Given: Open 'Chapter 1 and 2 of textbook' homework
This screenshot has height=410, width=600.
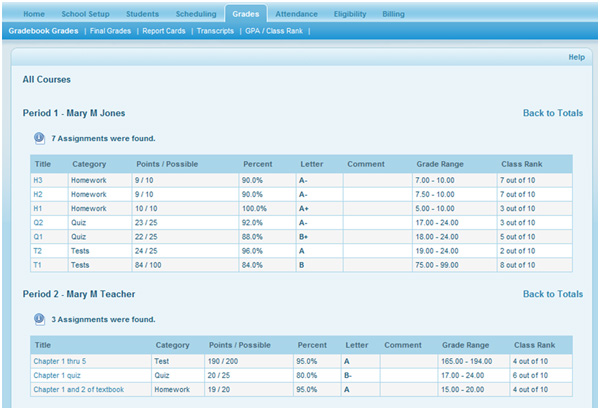Looking at the screenshot, I should click(78, 389).
